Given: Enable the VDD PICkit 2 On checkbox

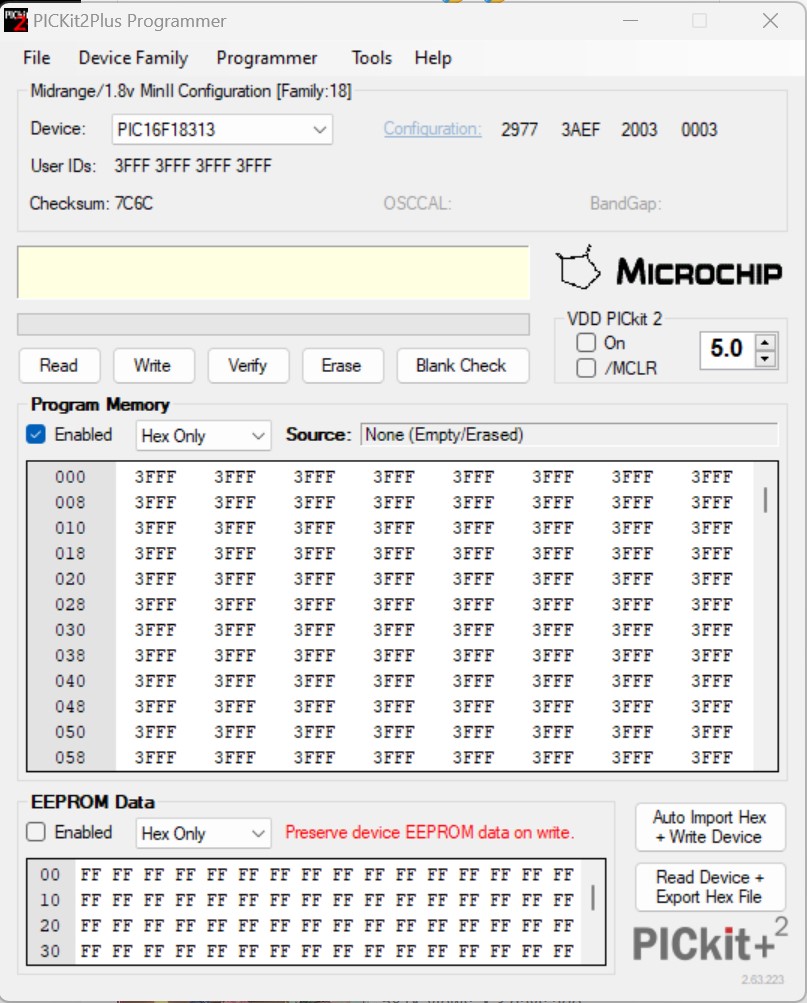Looking at the screenshot, I should 586,343.
